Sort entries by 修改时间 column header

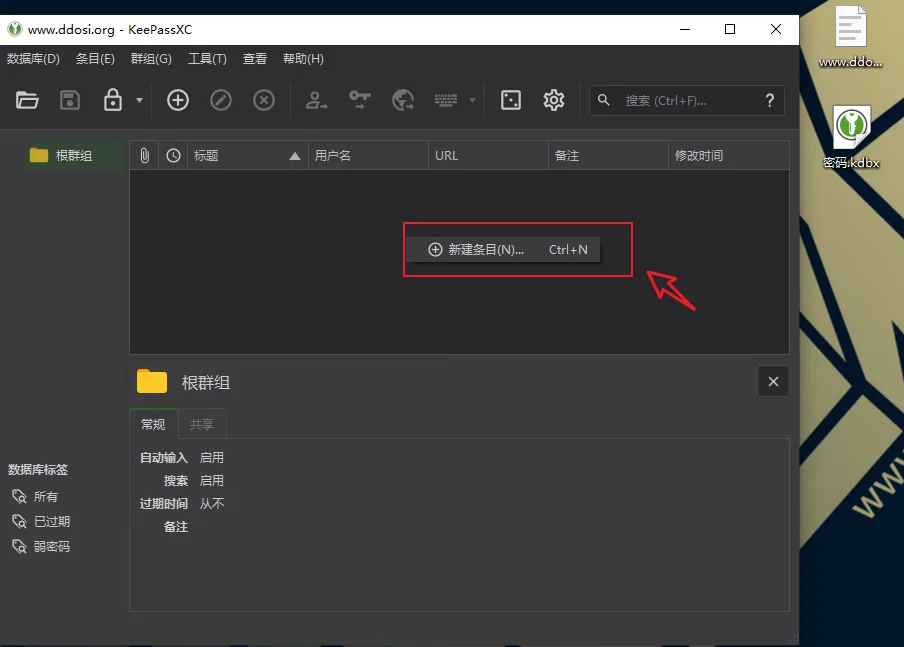729,156
